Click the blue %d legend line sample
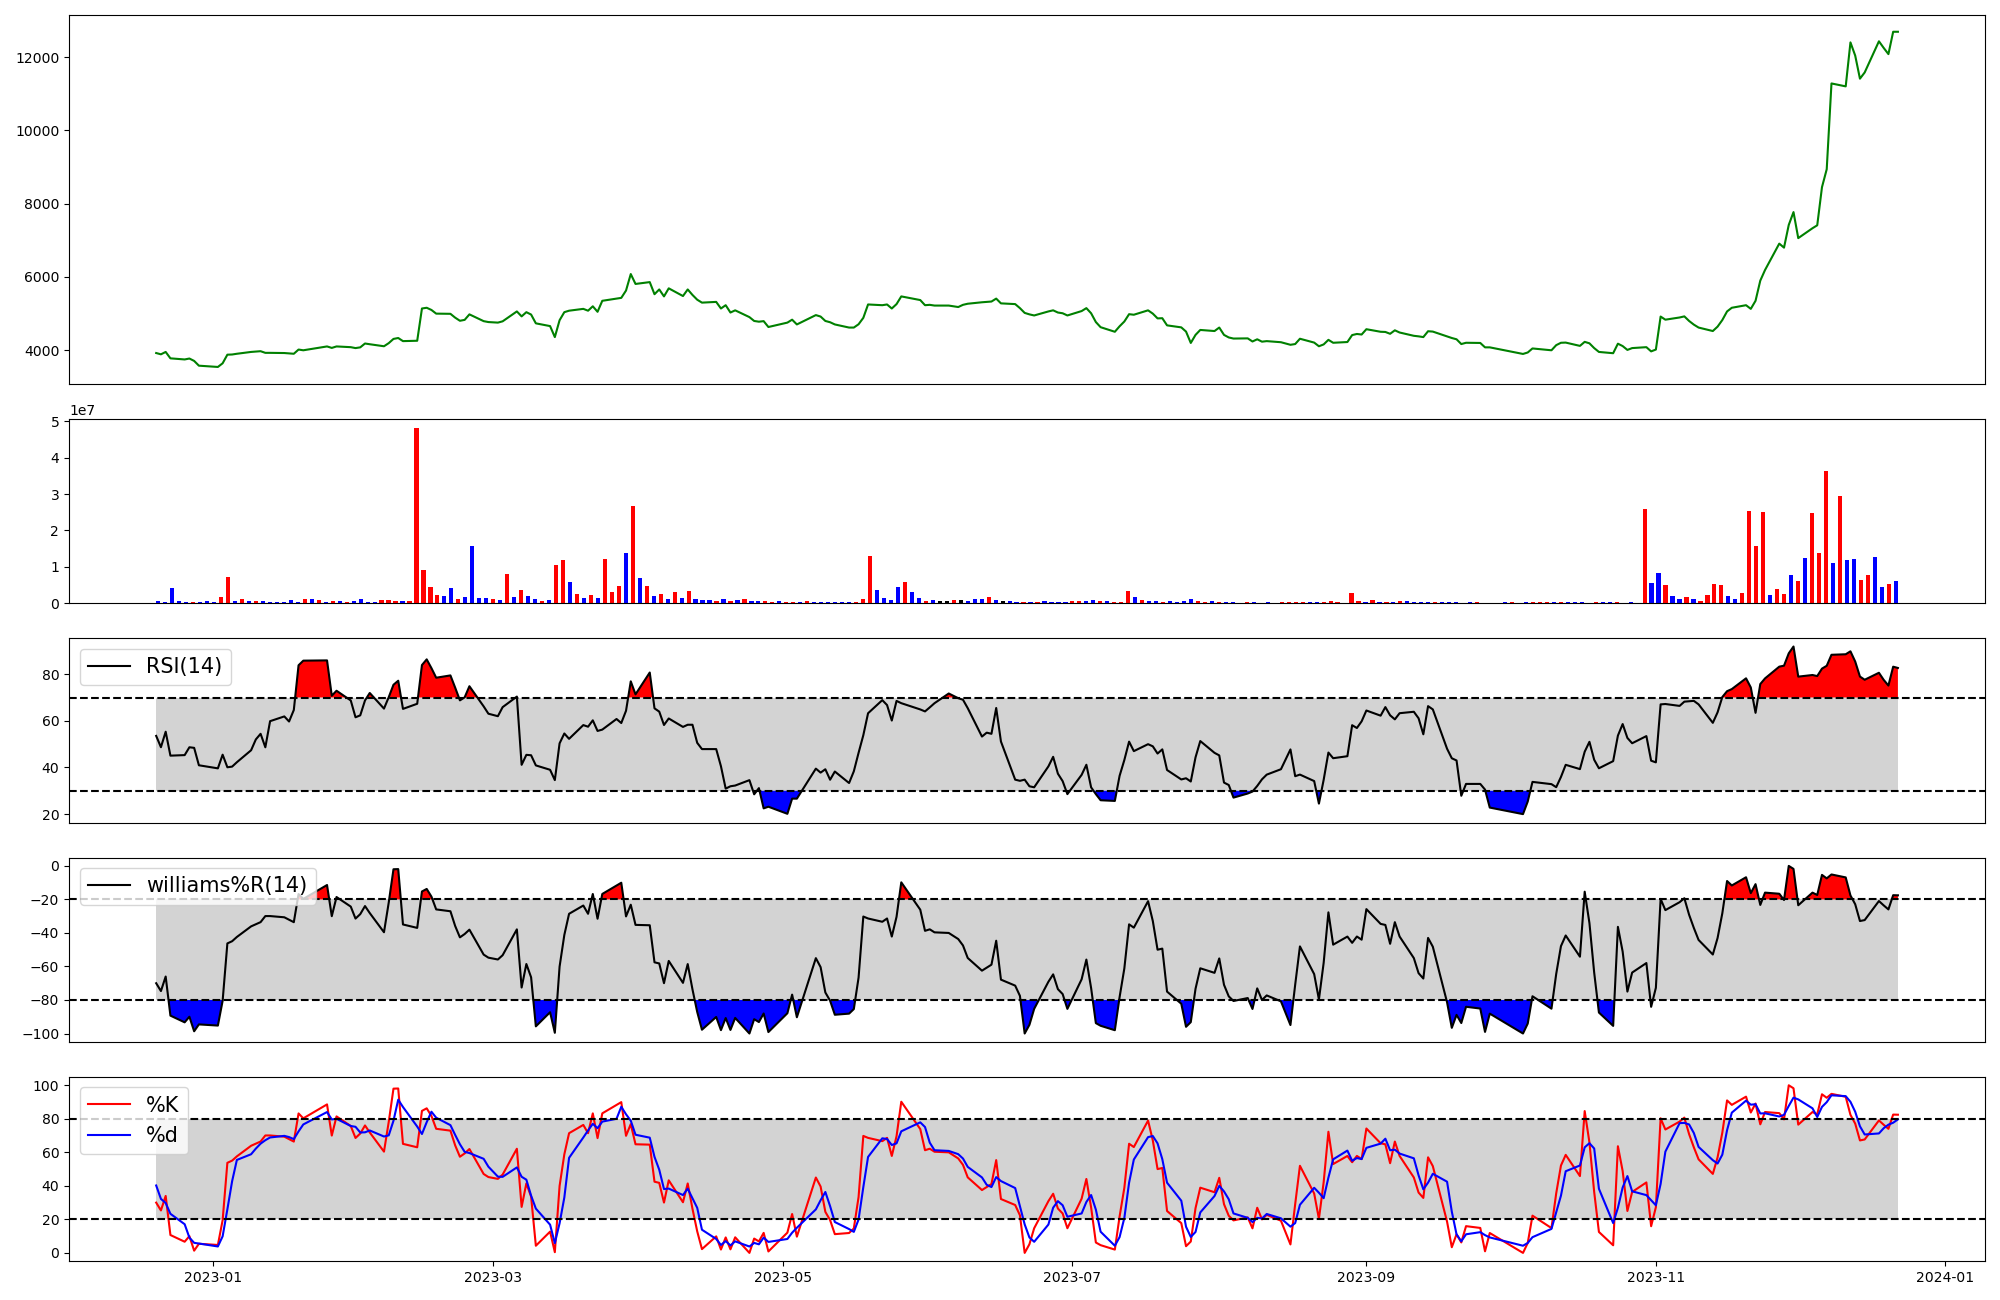Viewport: 2000px width, 1300px height. click(109, 1135)
